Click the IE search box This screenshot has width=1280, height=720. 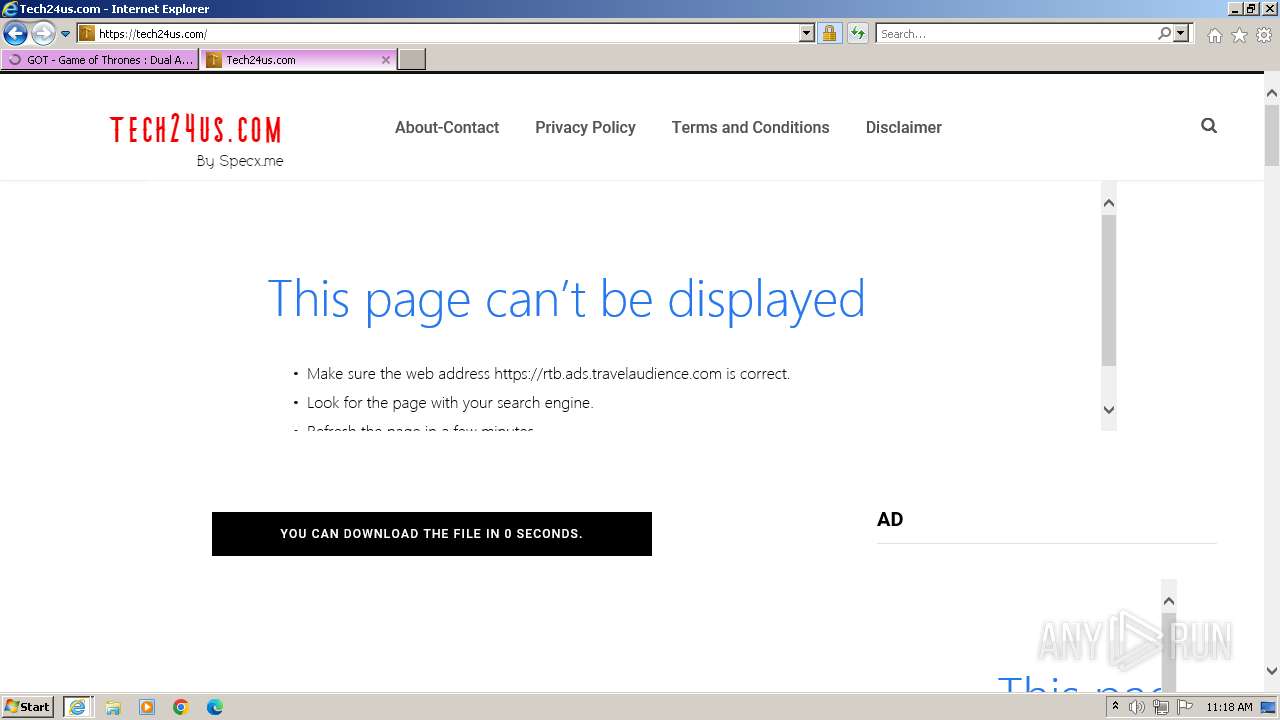1017,34
